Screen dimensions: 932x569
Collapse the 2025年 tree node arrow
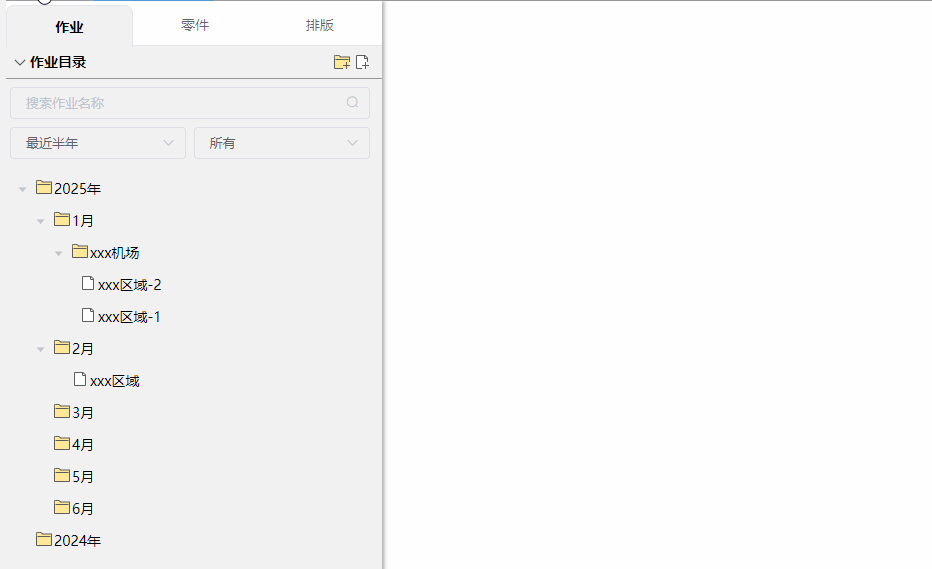click(23, 189)
